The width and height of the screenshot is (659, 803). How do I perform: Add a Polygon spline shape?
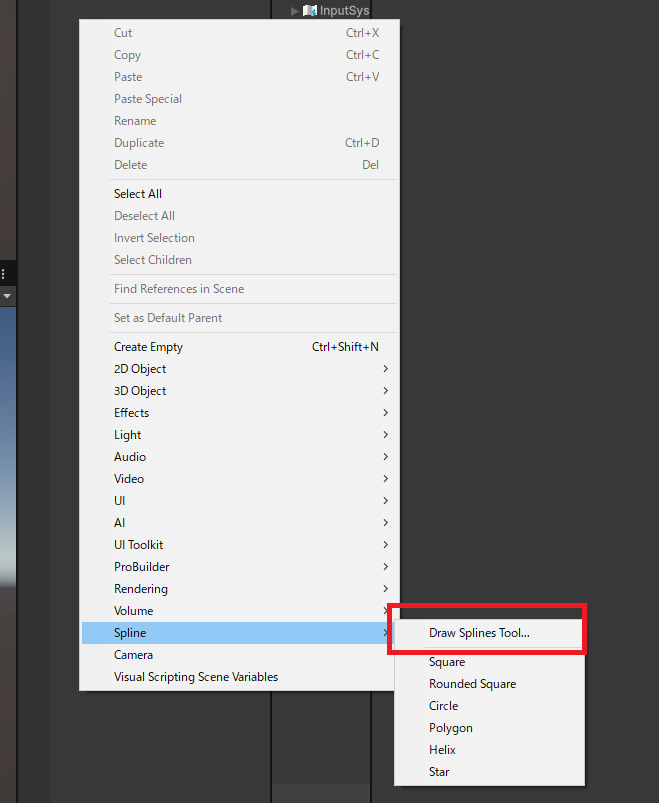pyautogui.click(x=450, y=728)
